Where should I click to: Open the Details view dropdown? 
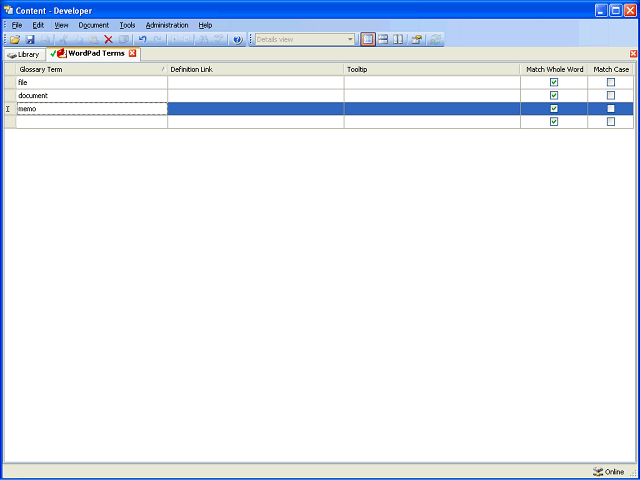[x=350, y=40]
